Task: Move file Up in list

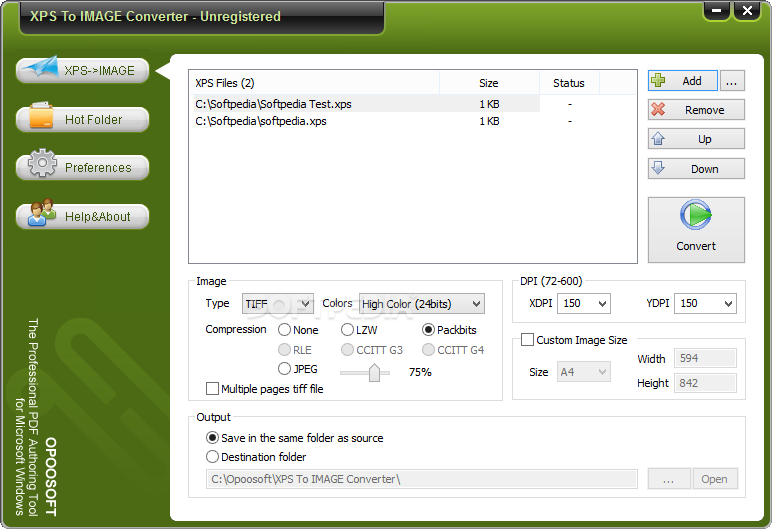Action: [x=696, y=138]
